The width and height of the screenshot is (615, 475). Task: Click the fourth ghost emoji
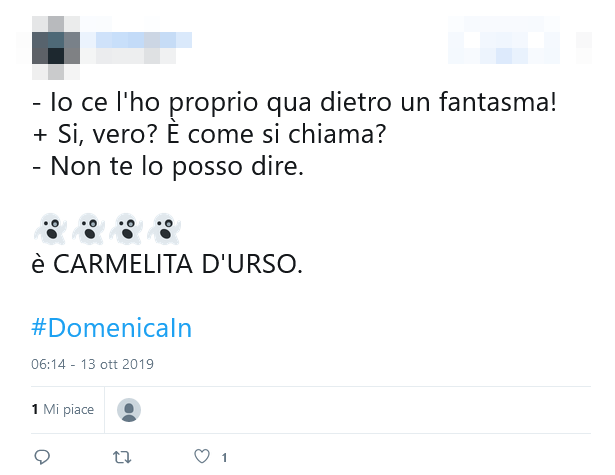(x=164, y=229)
